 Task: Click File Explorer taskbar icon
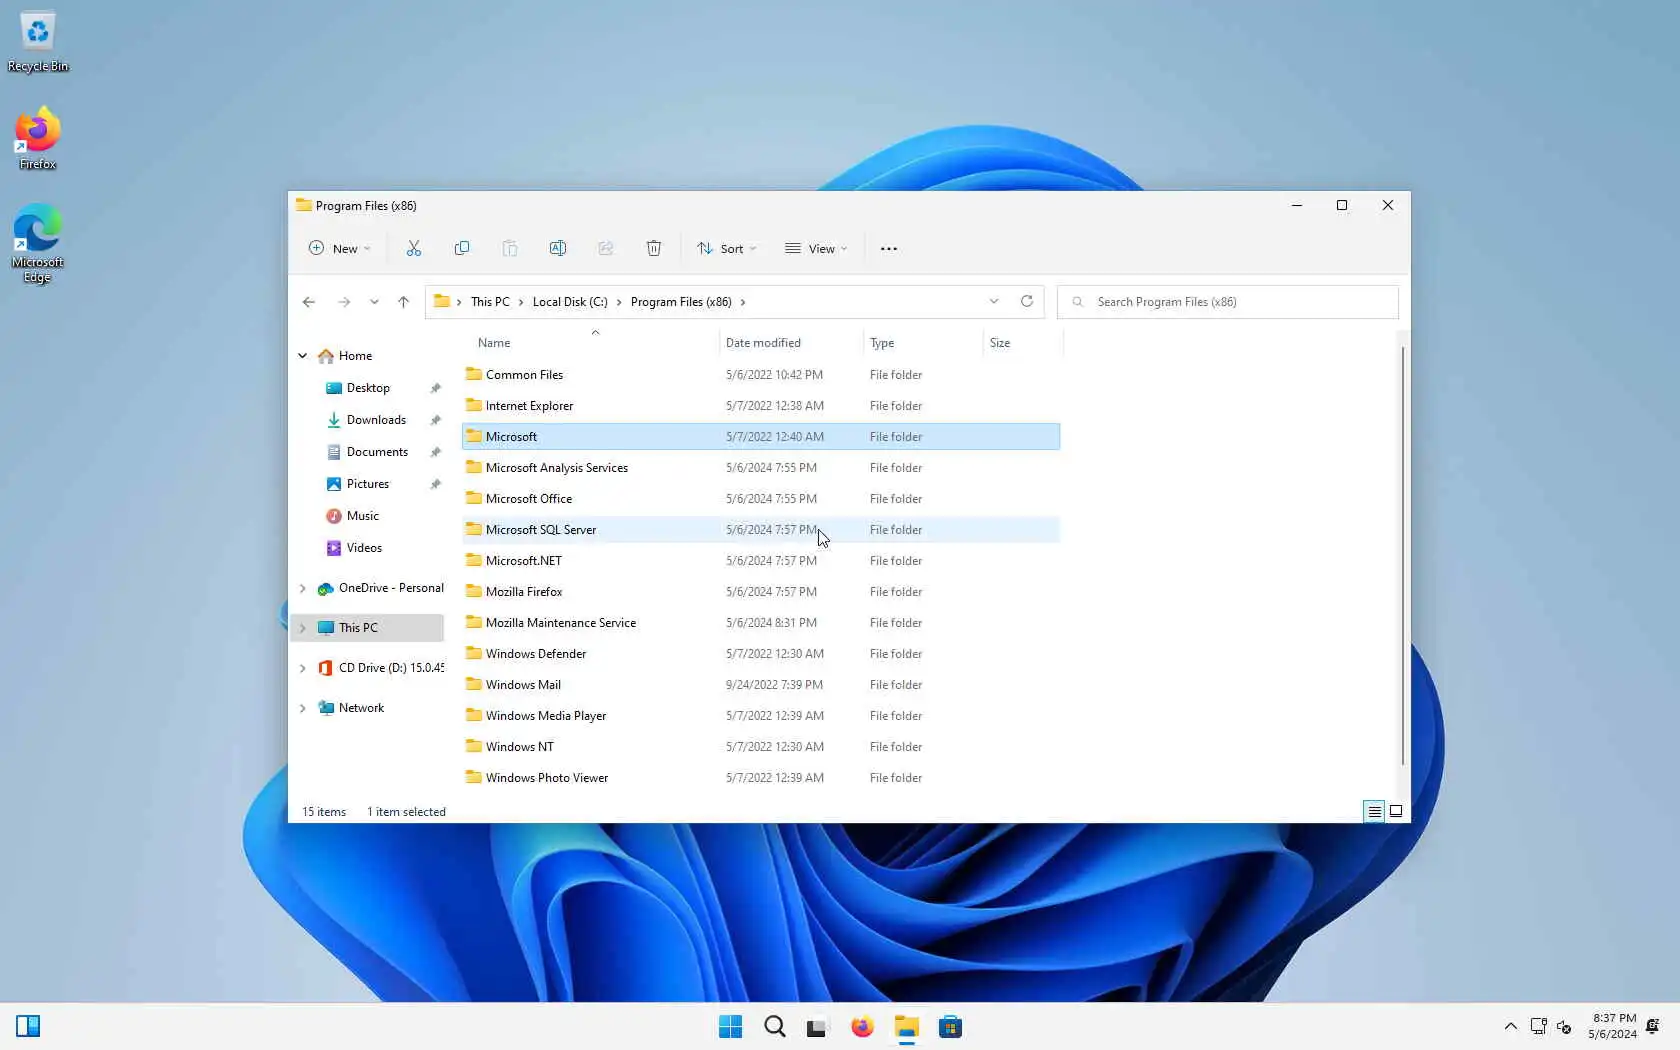coord(907,1027)
